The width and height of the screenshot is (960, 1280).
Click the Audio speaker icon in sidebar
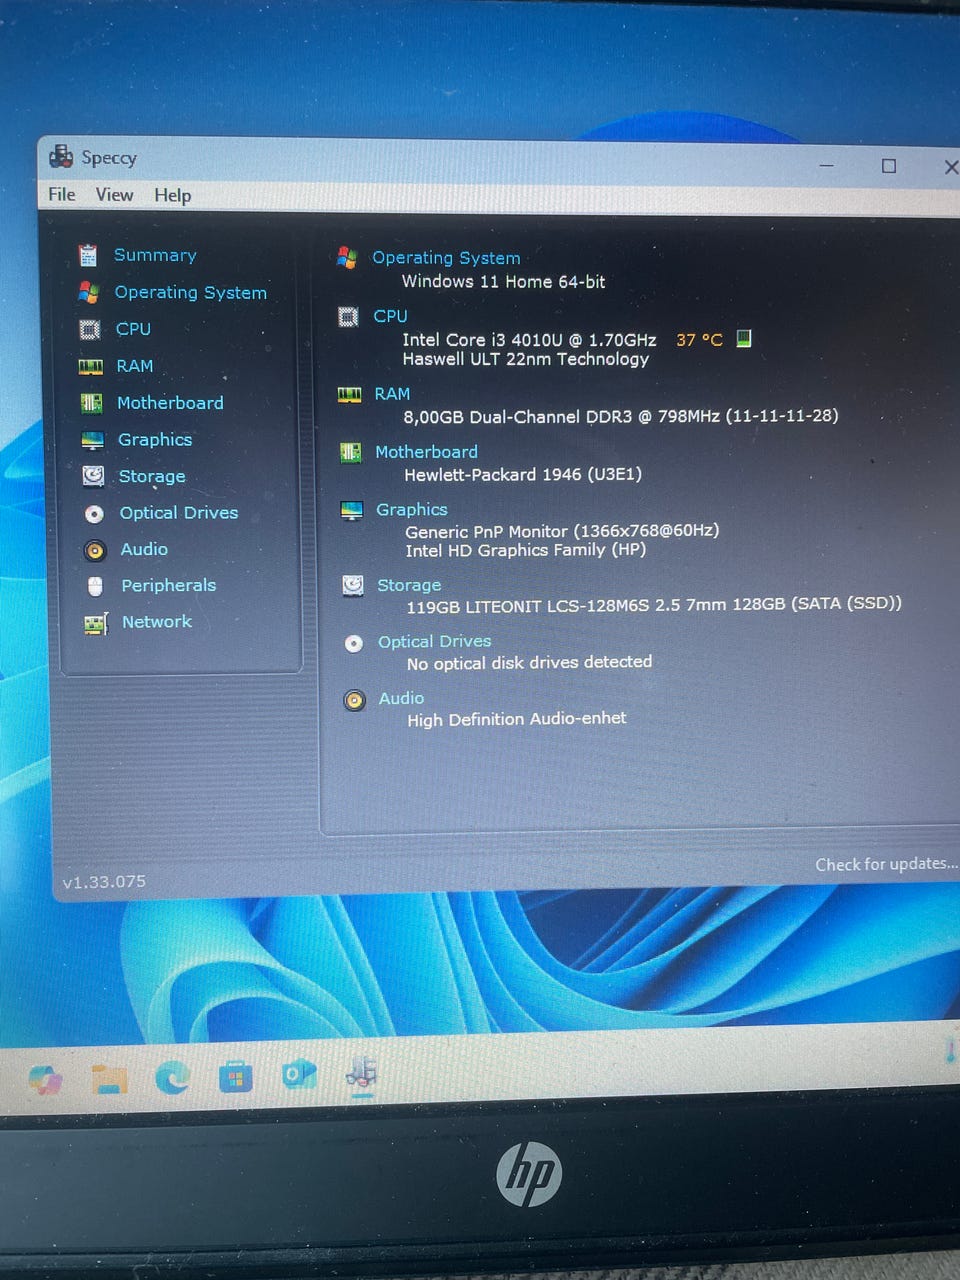pyautogui.click(x=95, y=550)
